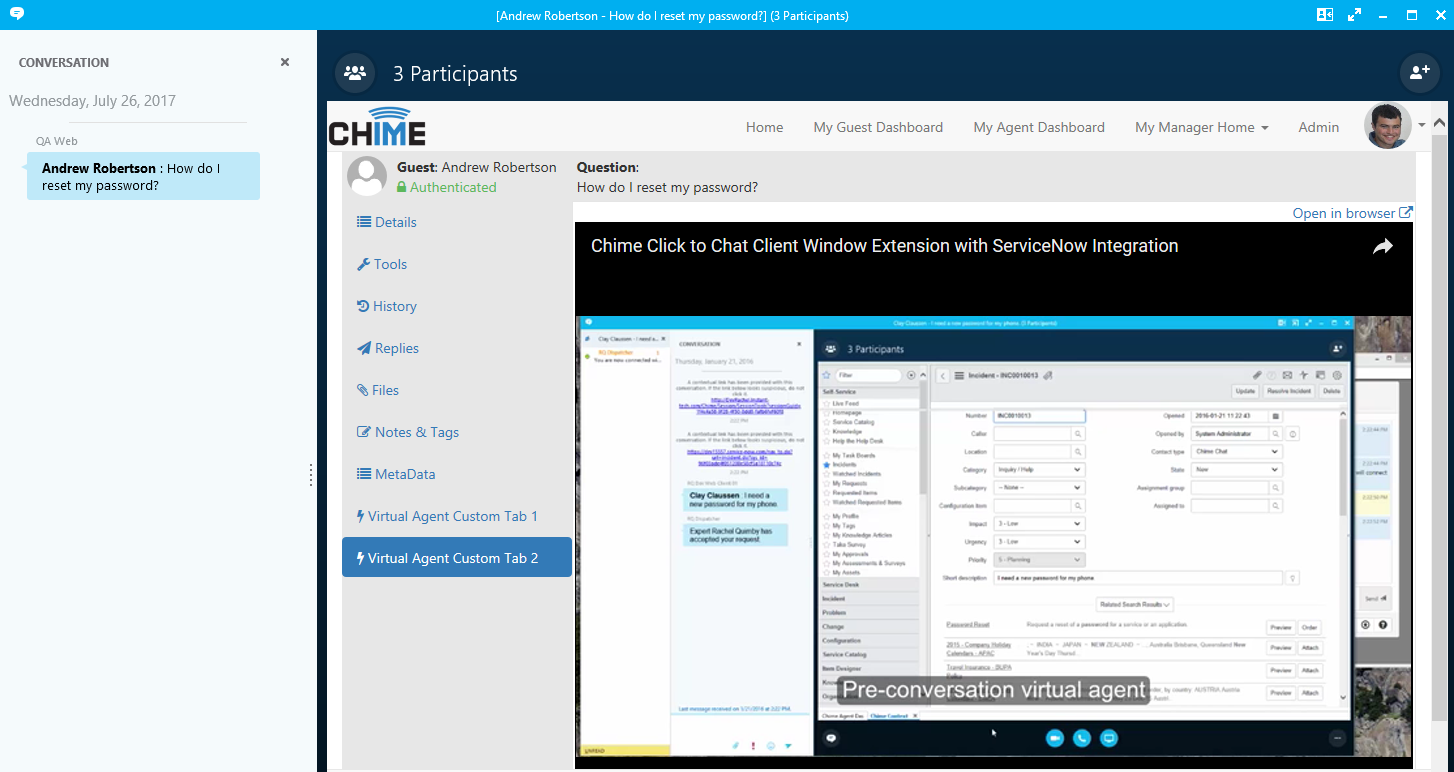This screenshot has width=1454, height=772.
Task: Click the Andrew Robertson chat message bubble
Action: click(x=143, y=176)
